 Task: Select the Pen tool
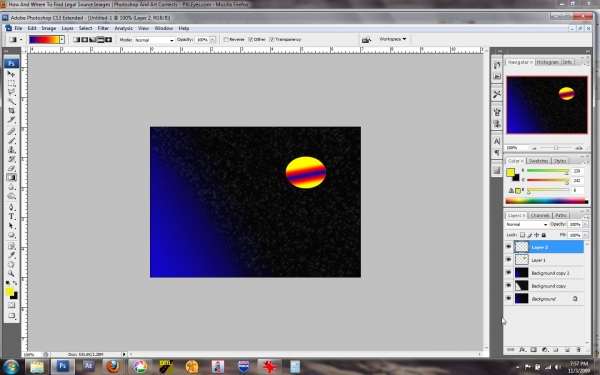11,207
